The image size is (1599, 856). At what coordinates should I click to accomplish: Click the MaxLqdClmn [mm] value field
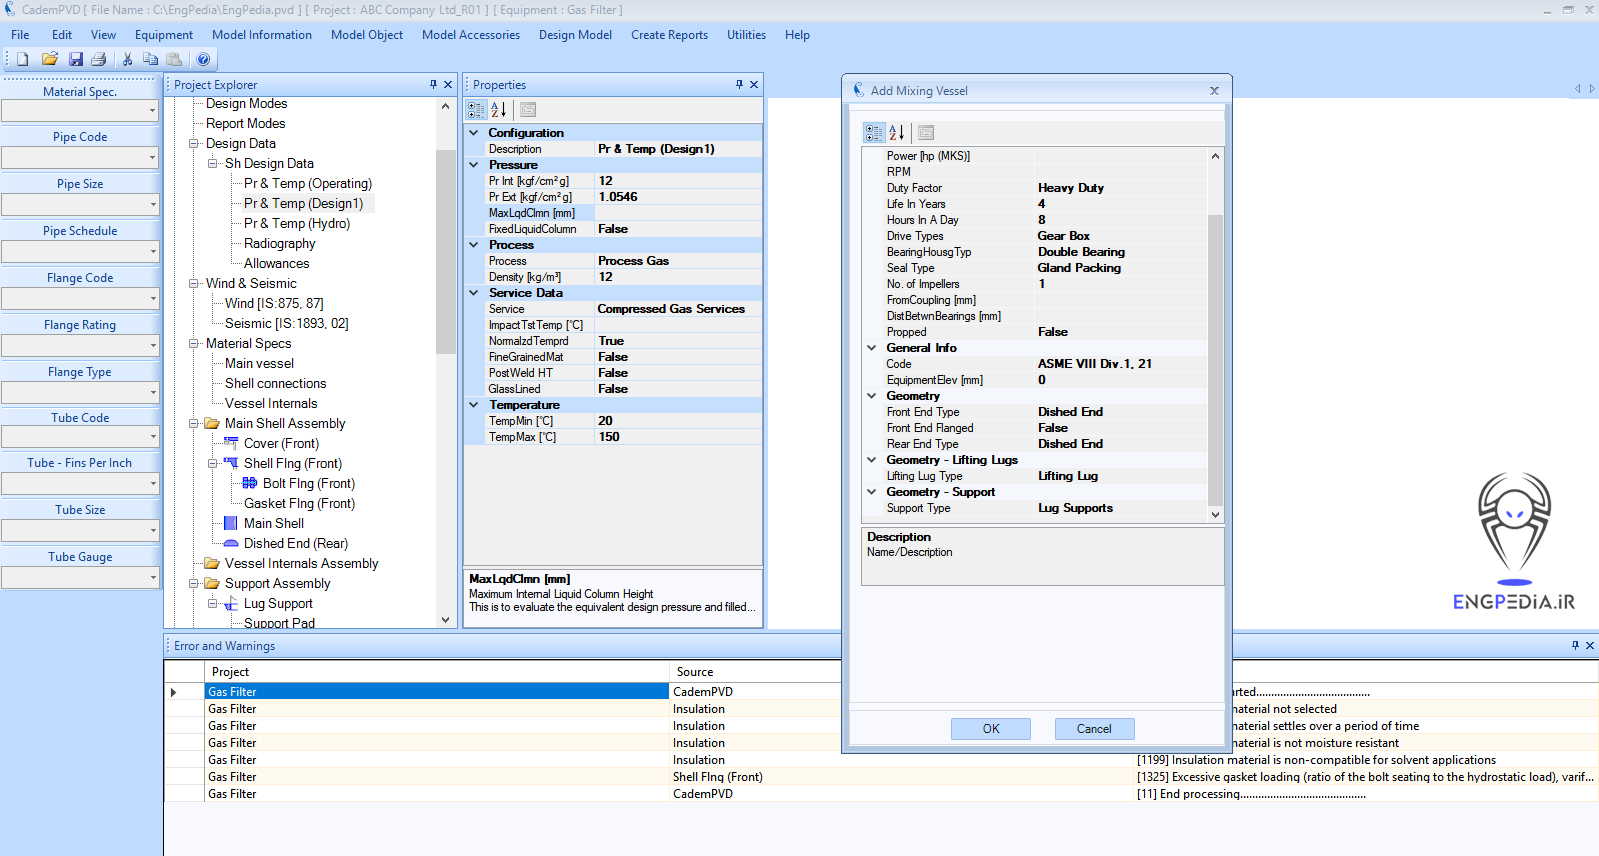pyautogui.click(x=678, y=213)
